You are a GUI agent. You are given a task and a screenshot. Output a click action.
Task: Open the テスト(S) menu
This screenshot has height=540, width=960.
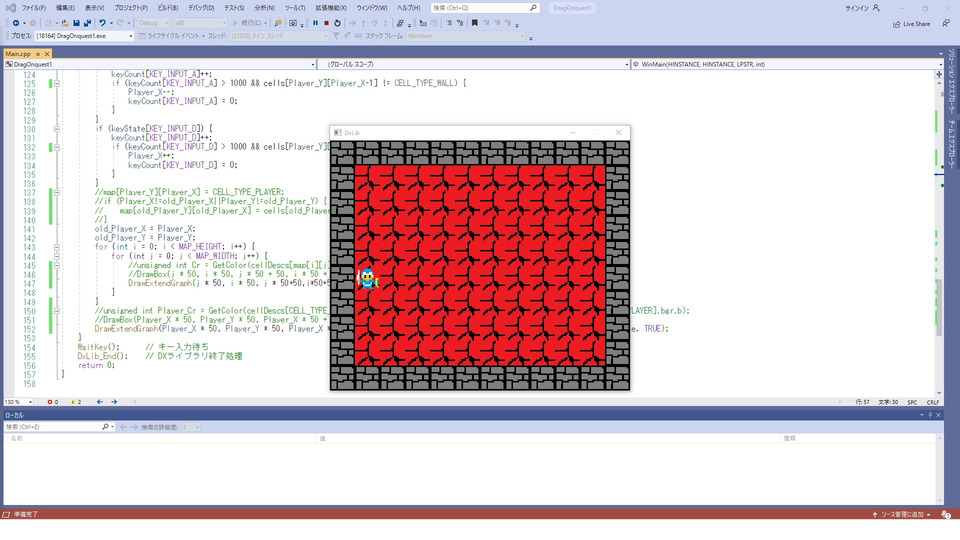[234, 8]
